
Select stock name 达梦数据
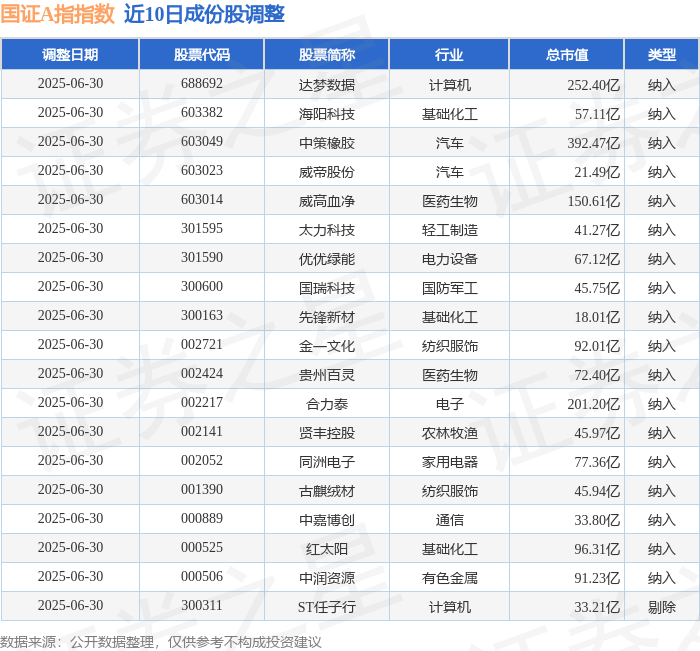(327, 85)
